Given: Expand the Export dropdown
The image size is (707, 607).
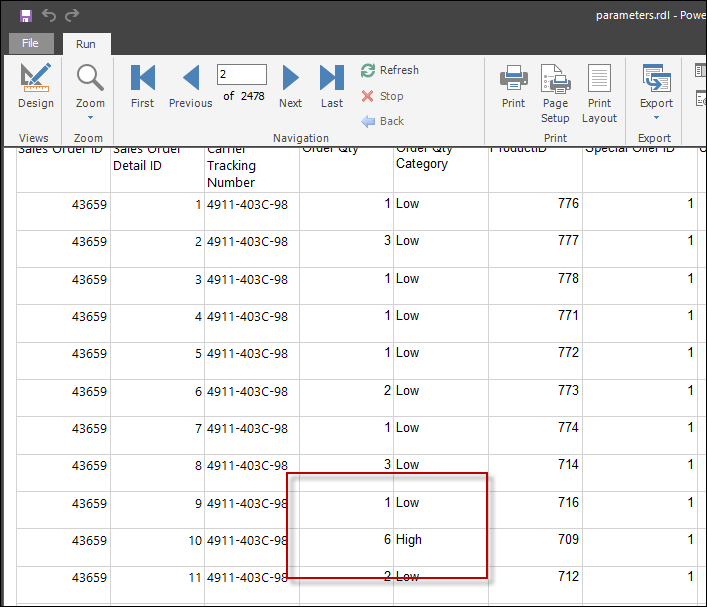Looking at the screenshot, I should [x=656, y=92].
